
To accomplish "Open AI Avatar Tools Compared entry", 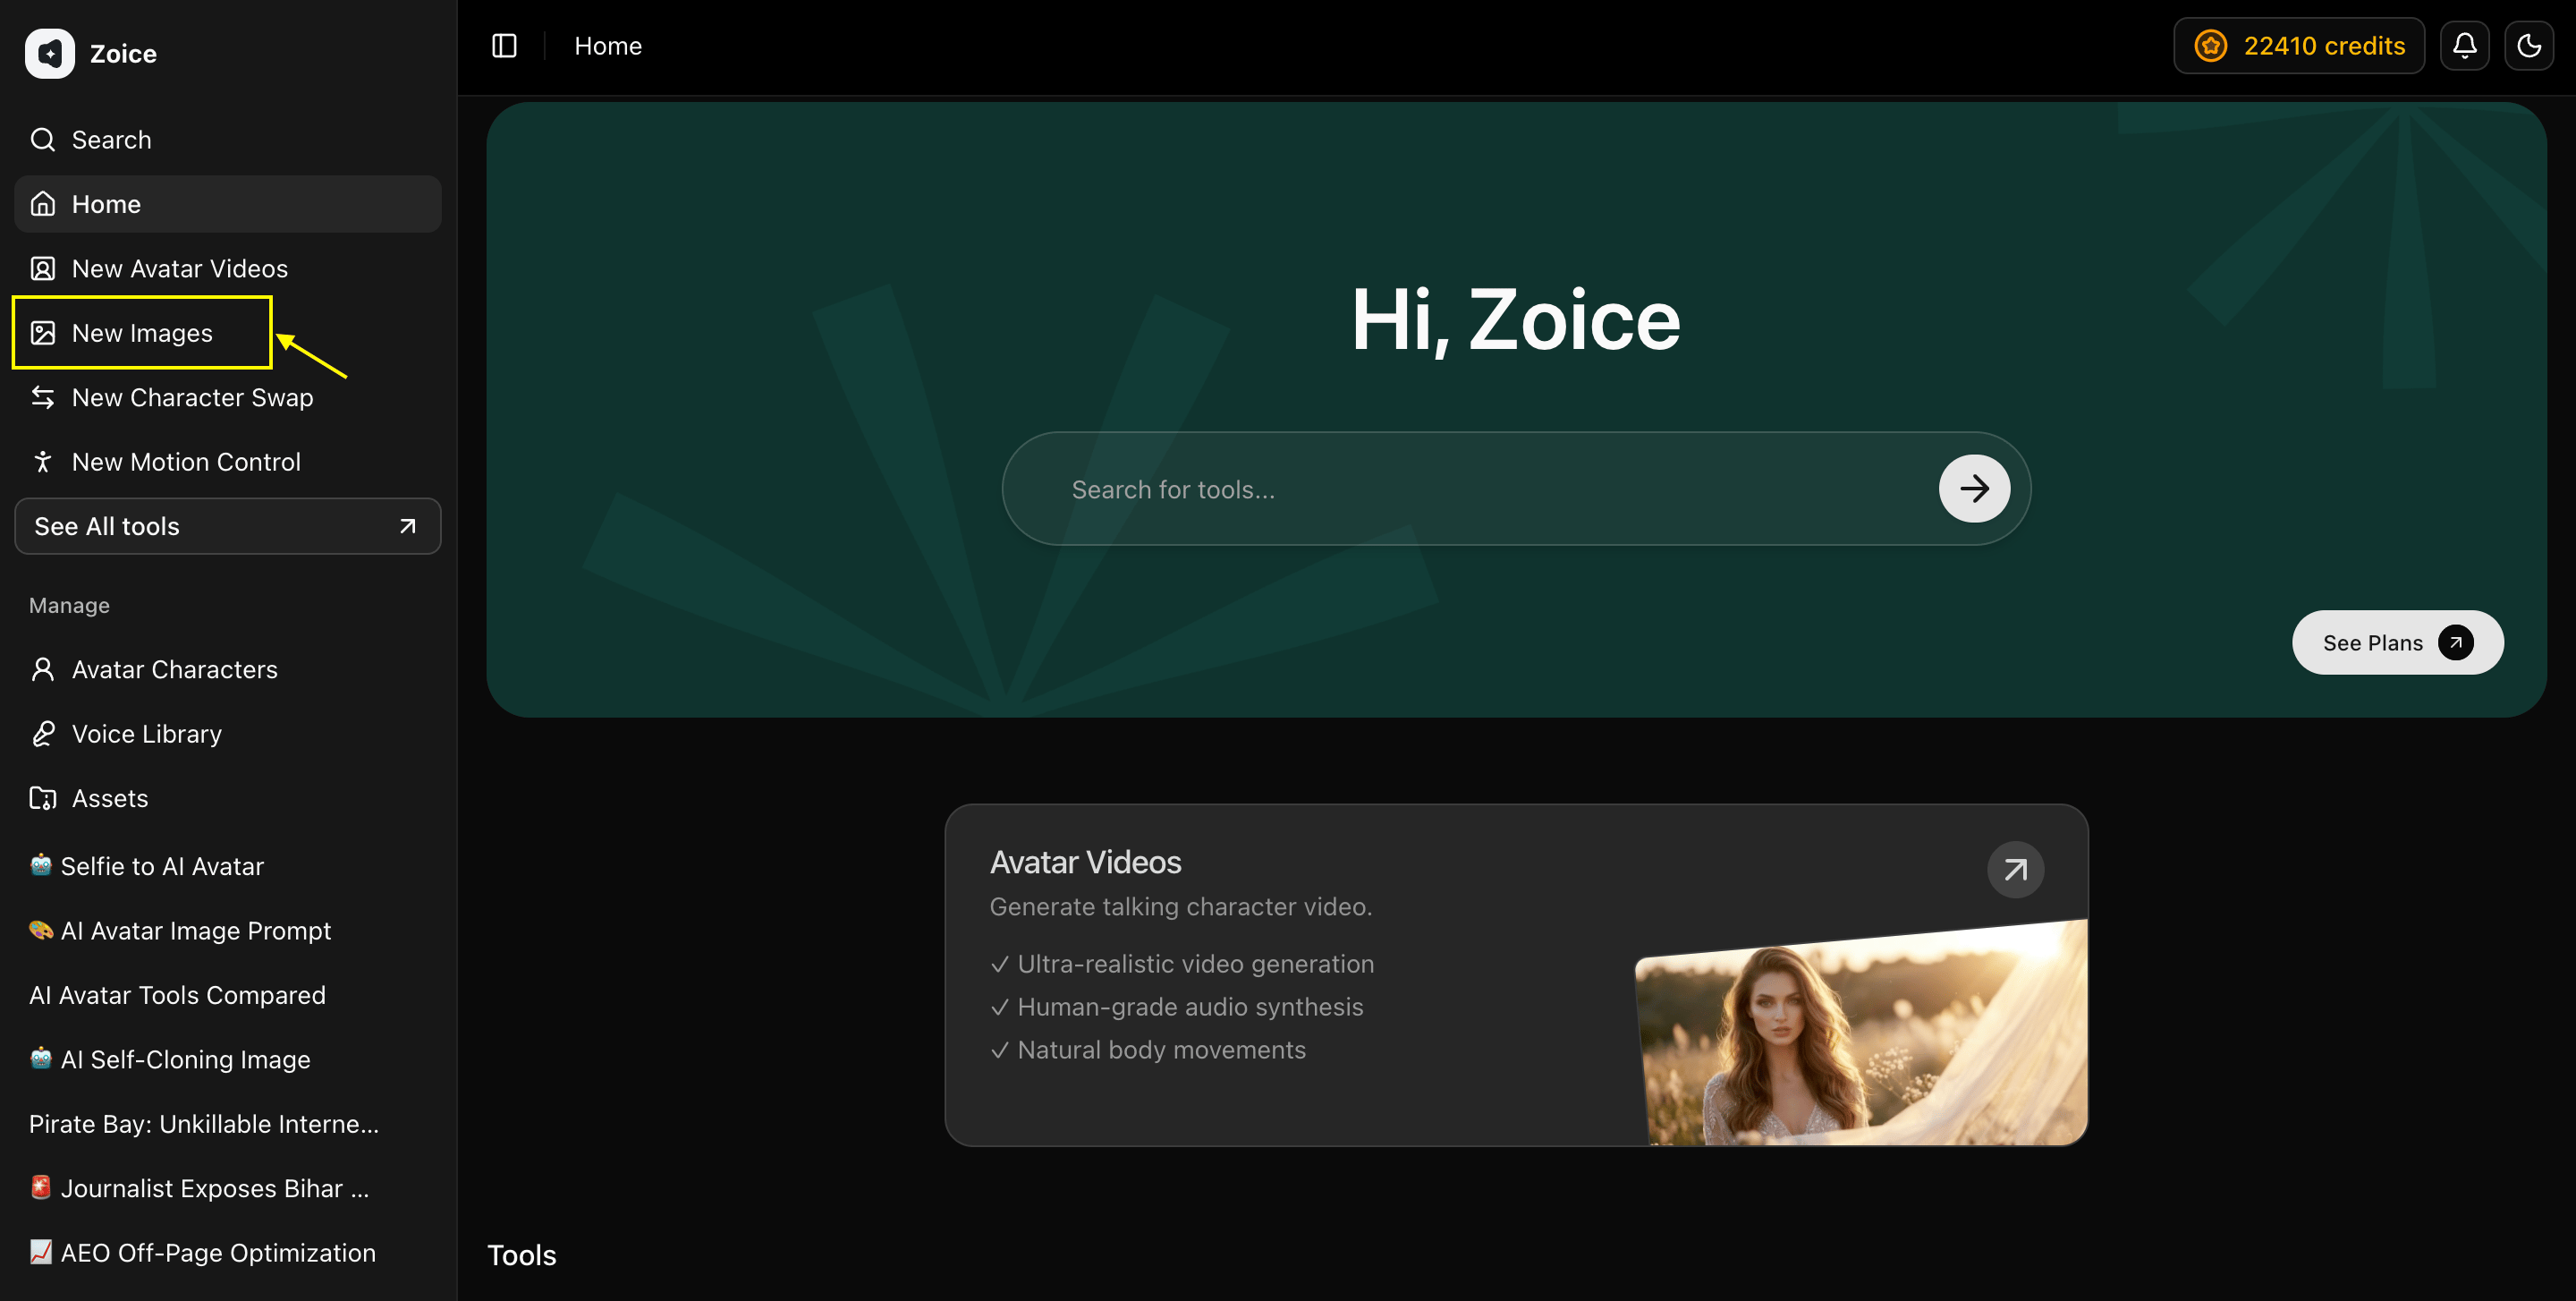I will pyautogui.click(x=228, y=995).
